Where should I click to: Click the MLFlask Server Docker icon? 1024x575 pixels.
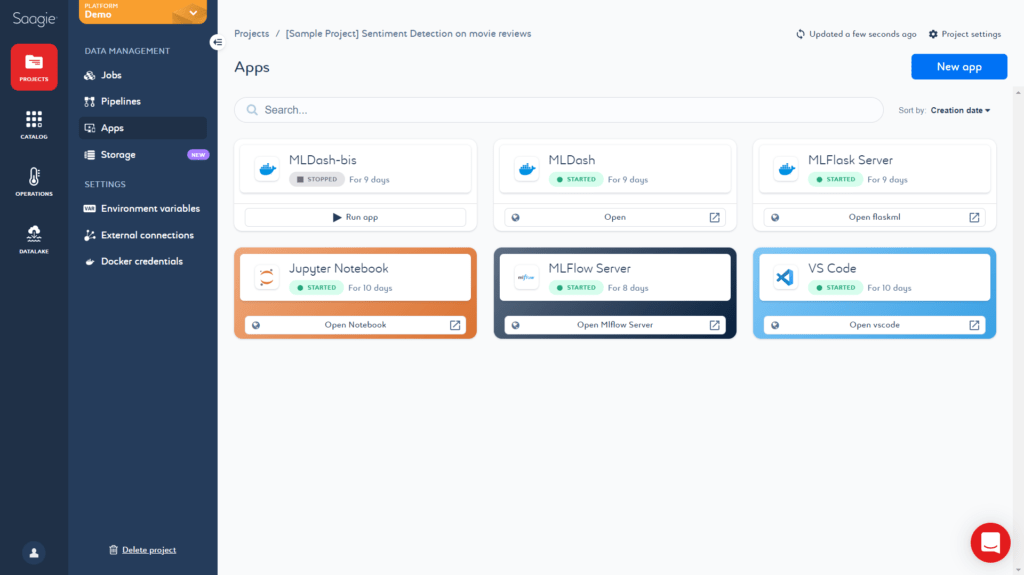(x=786, y=169)
